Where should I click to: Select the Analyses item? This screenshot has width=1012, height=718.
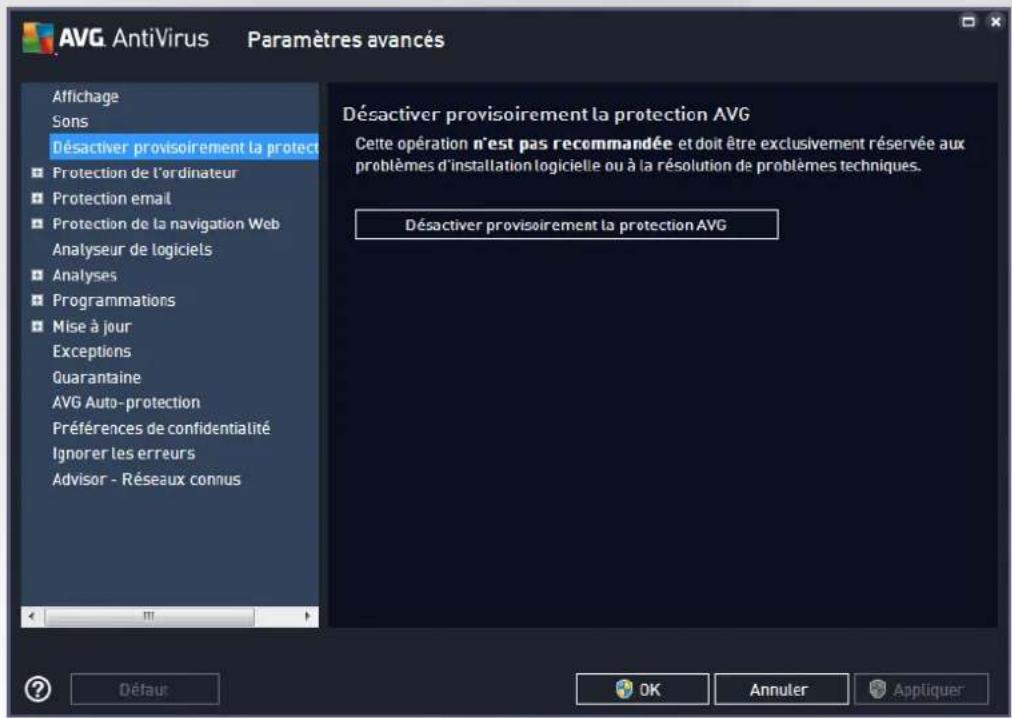pyautogui.click(x=85, y=275)
